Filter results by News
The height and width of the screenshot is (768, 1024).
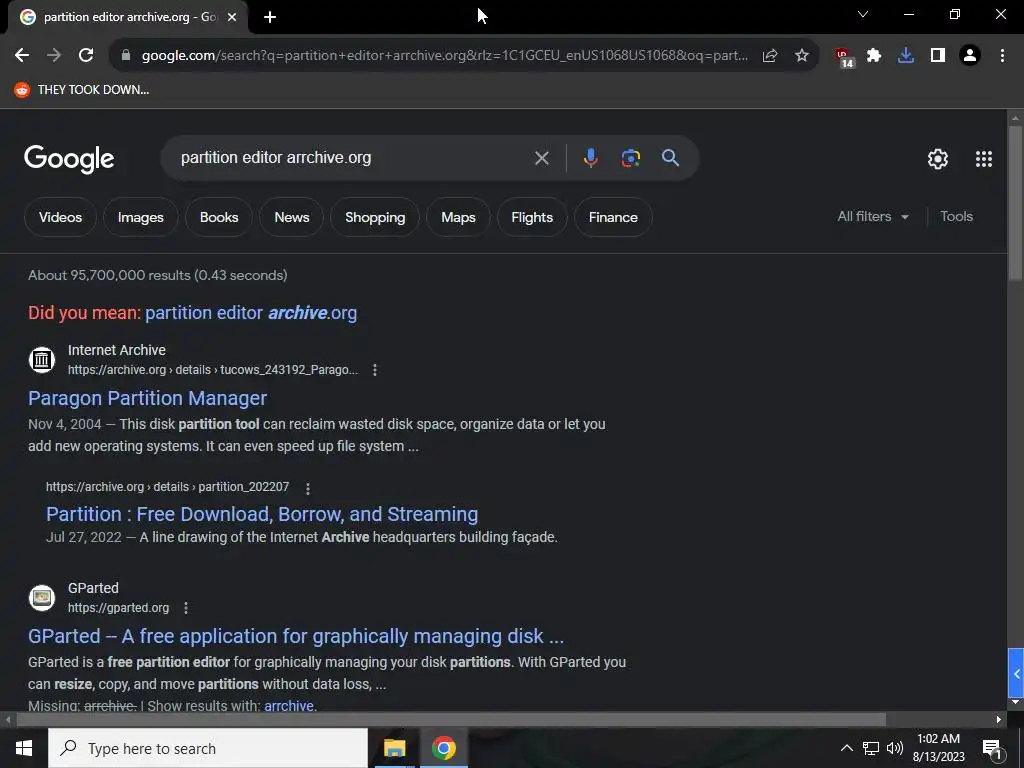291,217
